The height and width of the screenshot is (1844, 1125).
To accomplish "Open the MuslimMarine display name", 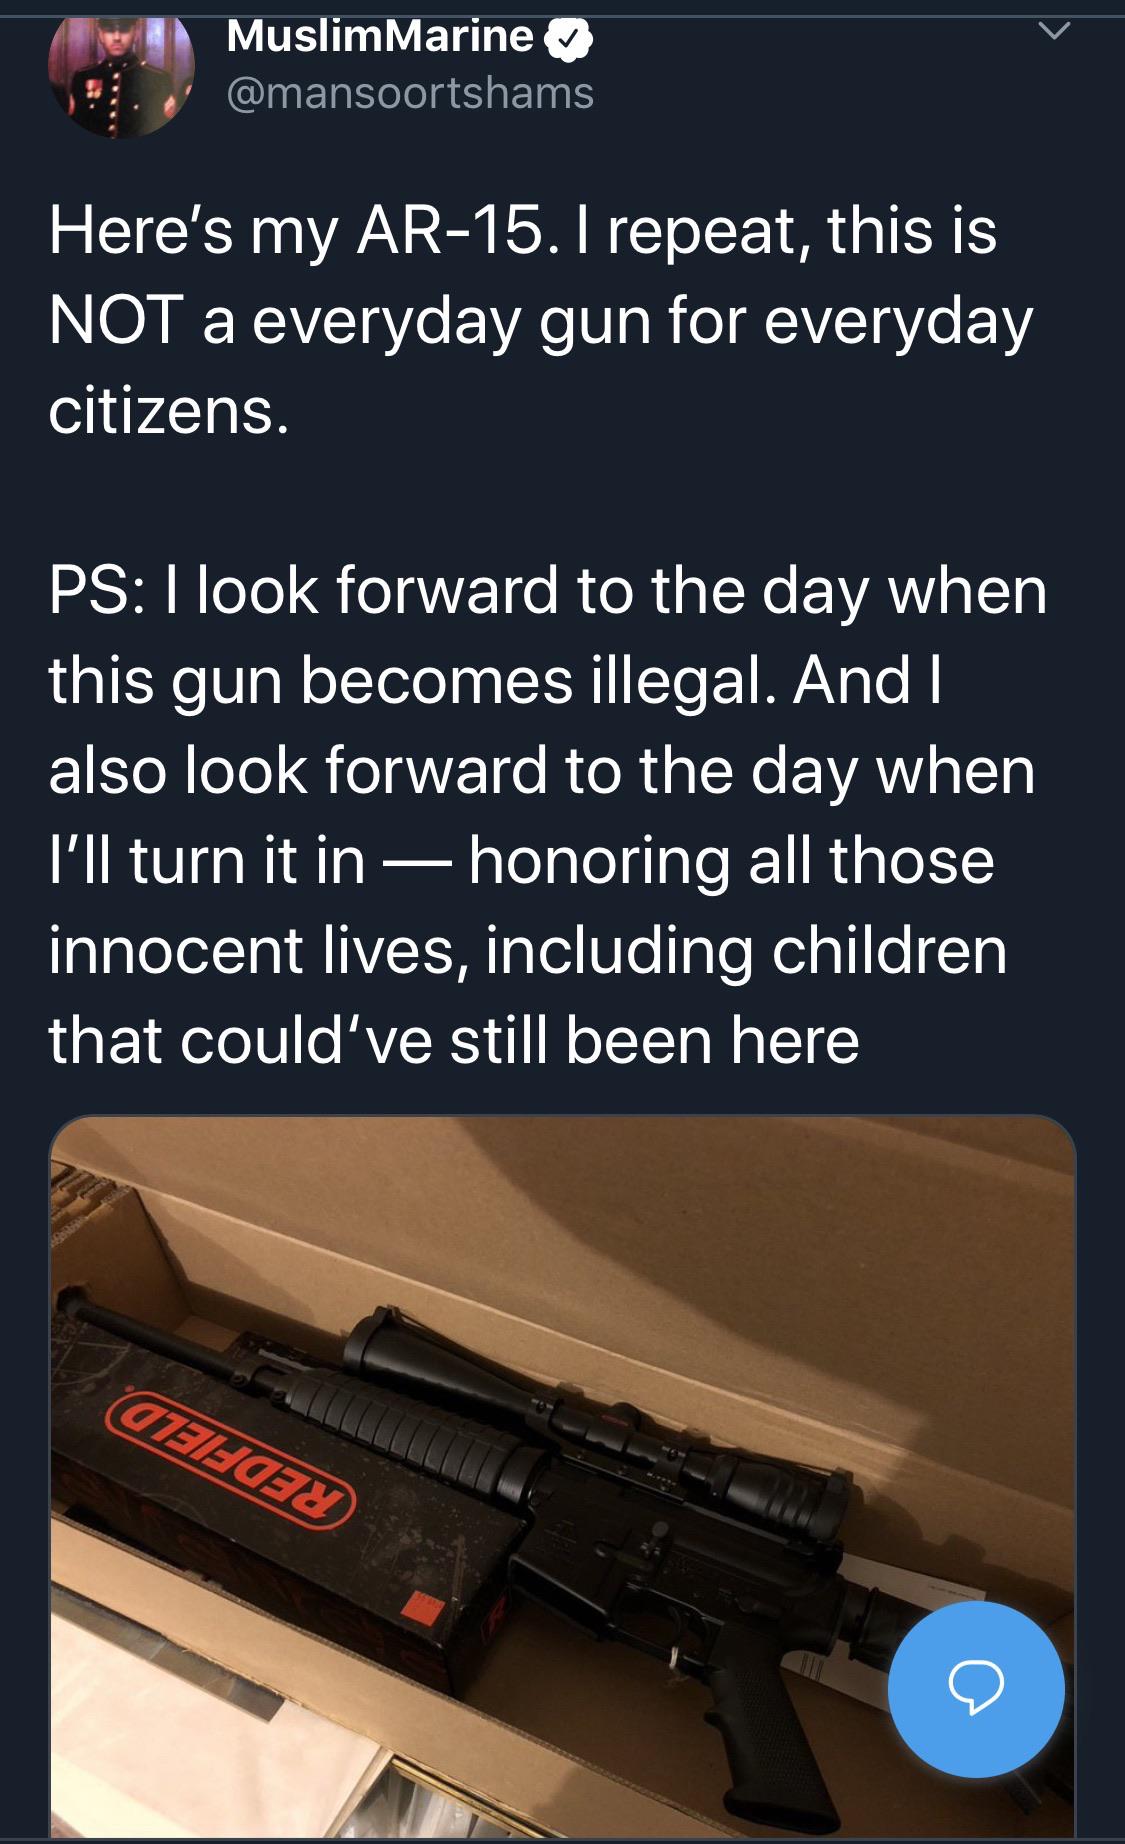I will (x=380, y=37).
